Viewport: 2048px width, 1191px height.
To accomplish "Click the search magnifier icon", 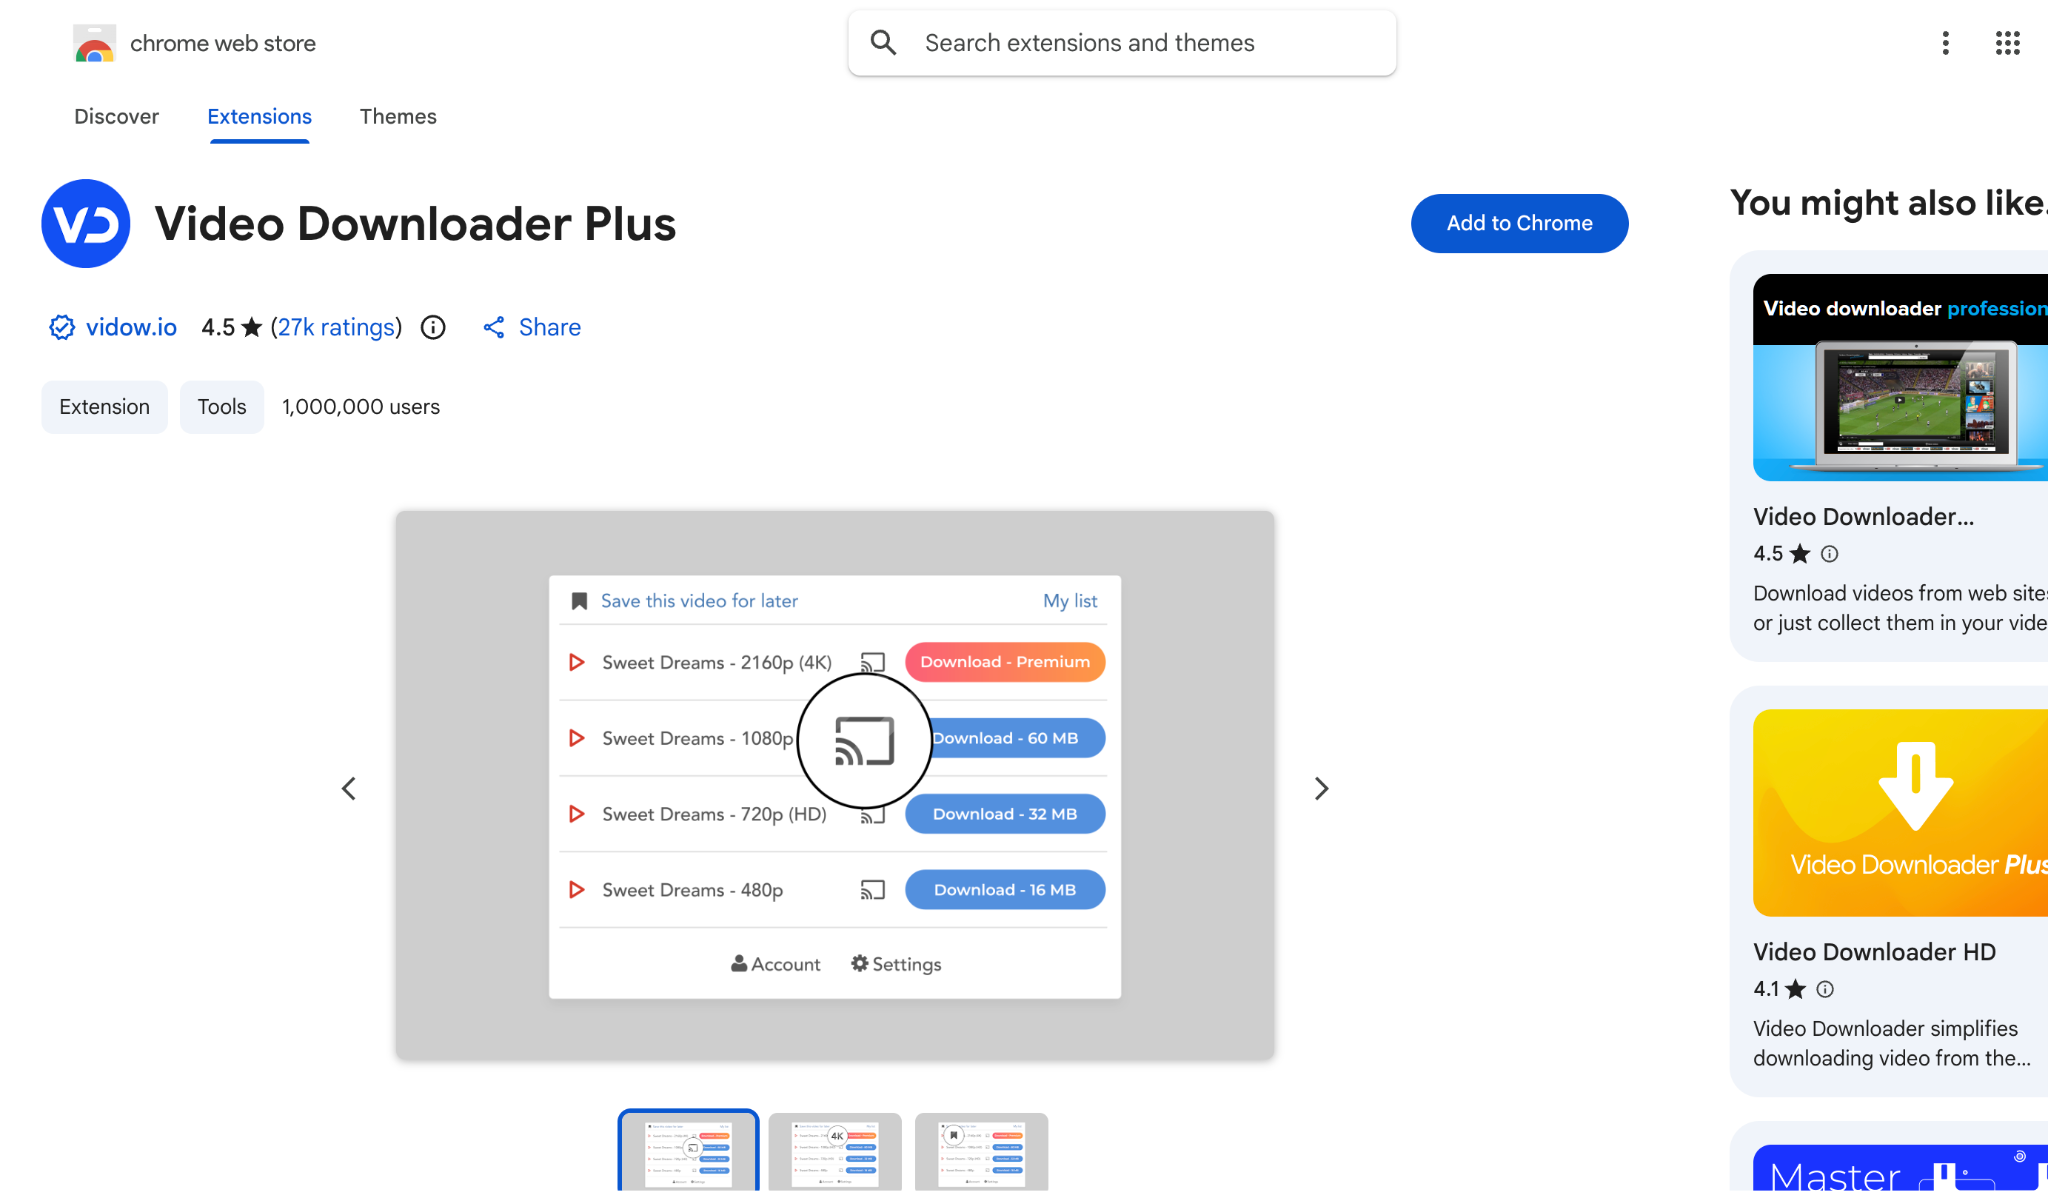I will tap(883, 42).
